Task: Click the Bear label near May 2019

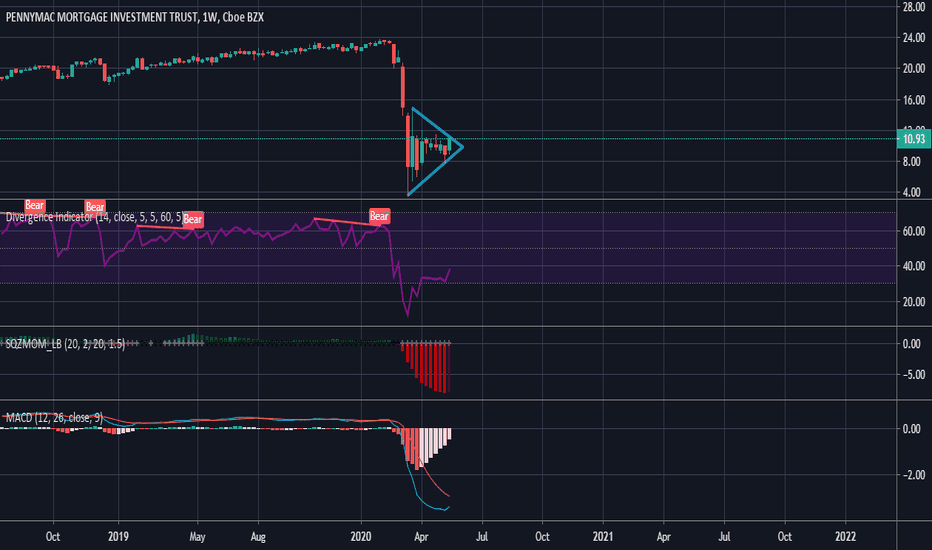Action: point(193,219)
